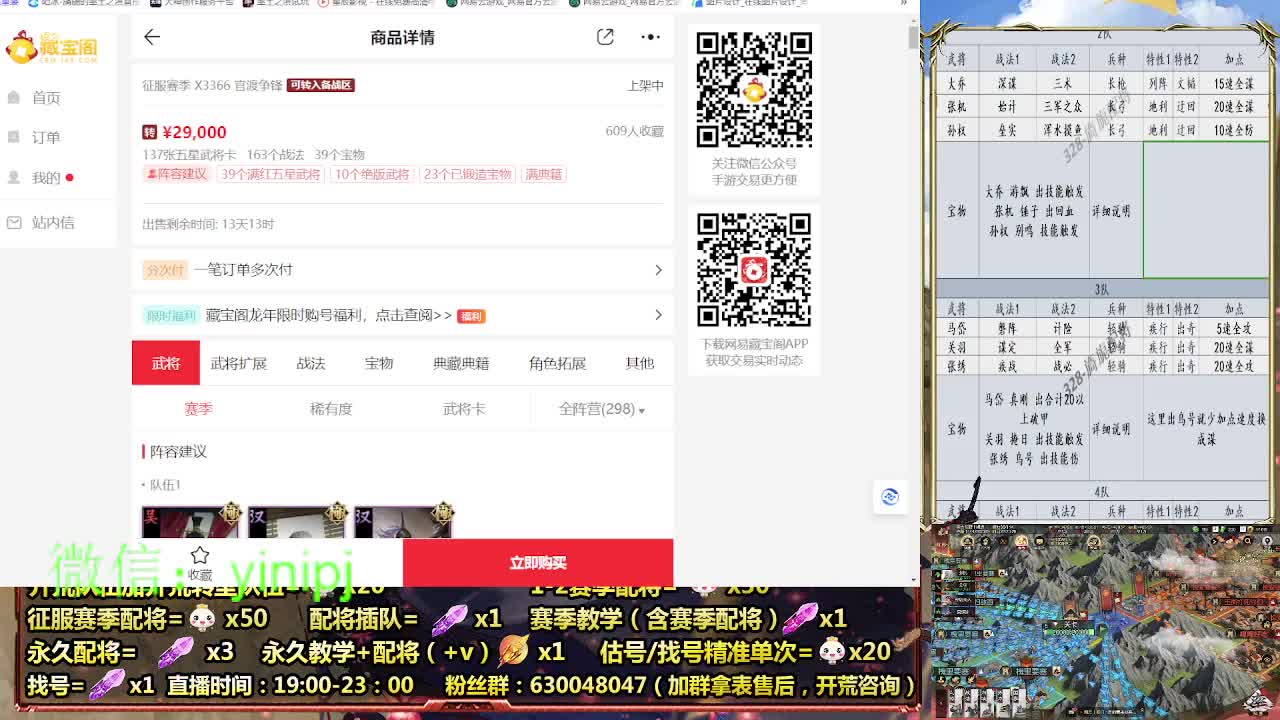
Task: Switch to the 宝物 tab
Action: tap(379, 363)
